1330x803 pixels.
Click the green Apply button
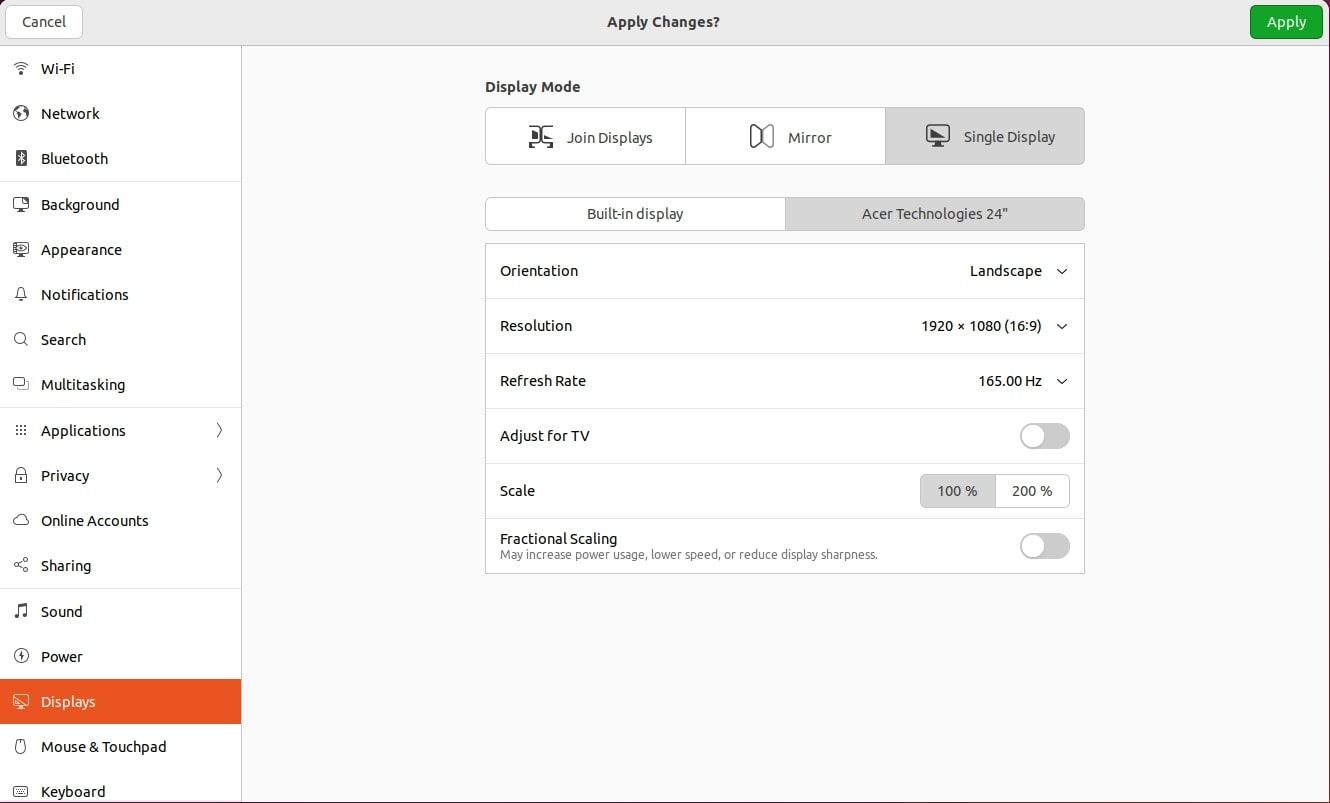[x=1286, y=22]
